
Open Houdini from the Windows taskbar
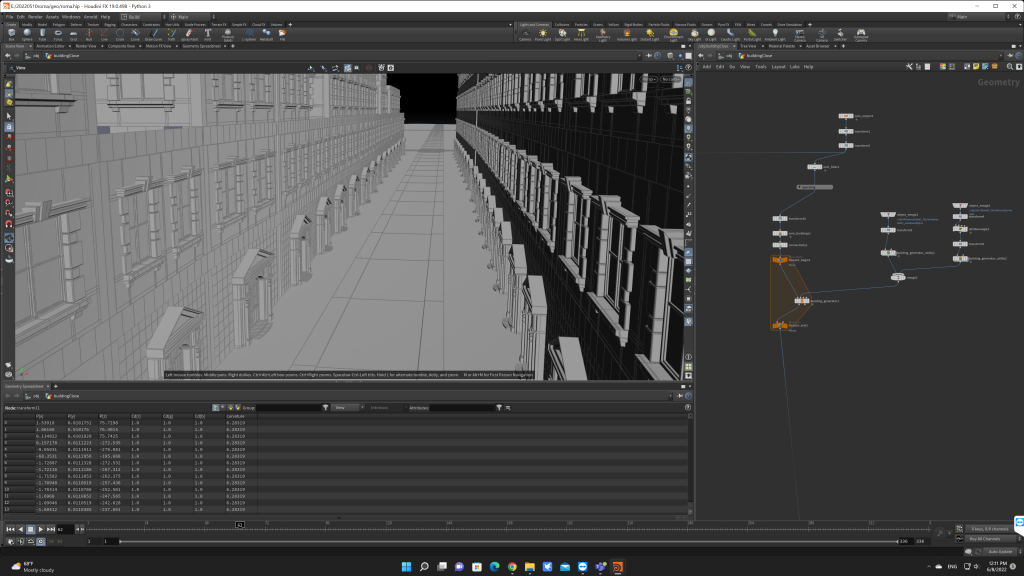[618, 567]
